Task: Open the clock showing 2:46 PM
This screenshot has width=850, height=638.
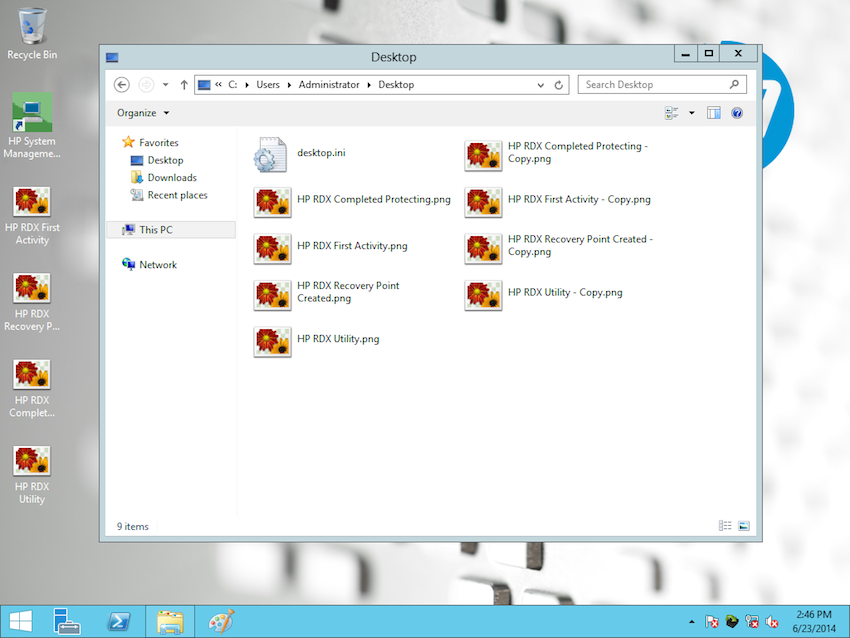Action: tap(814, 621)
